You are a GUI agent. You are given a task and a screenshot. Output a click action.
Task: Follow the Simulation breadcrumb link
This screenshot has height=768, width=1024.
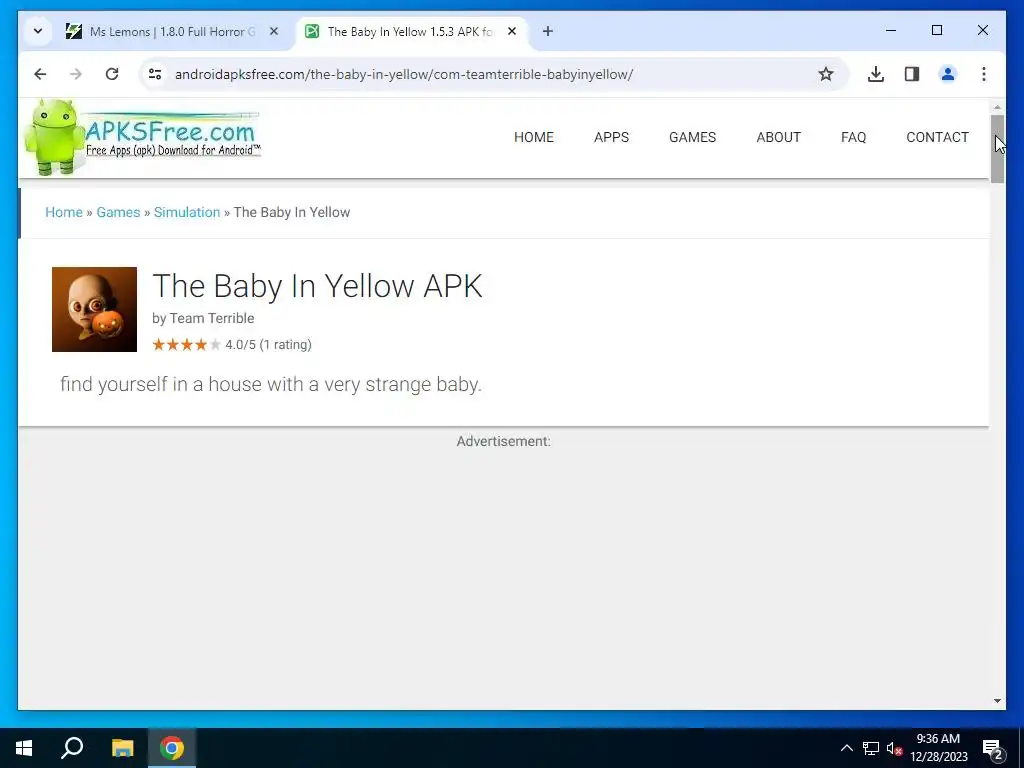tap(187, 212)
